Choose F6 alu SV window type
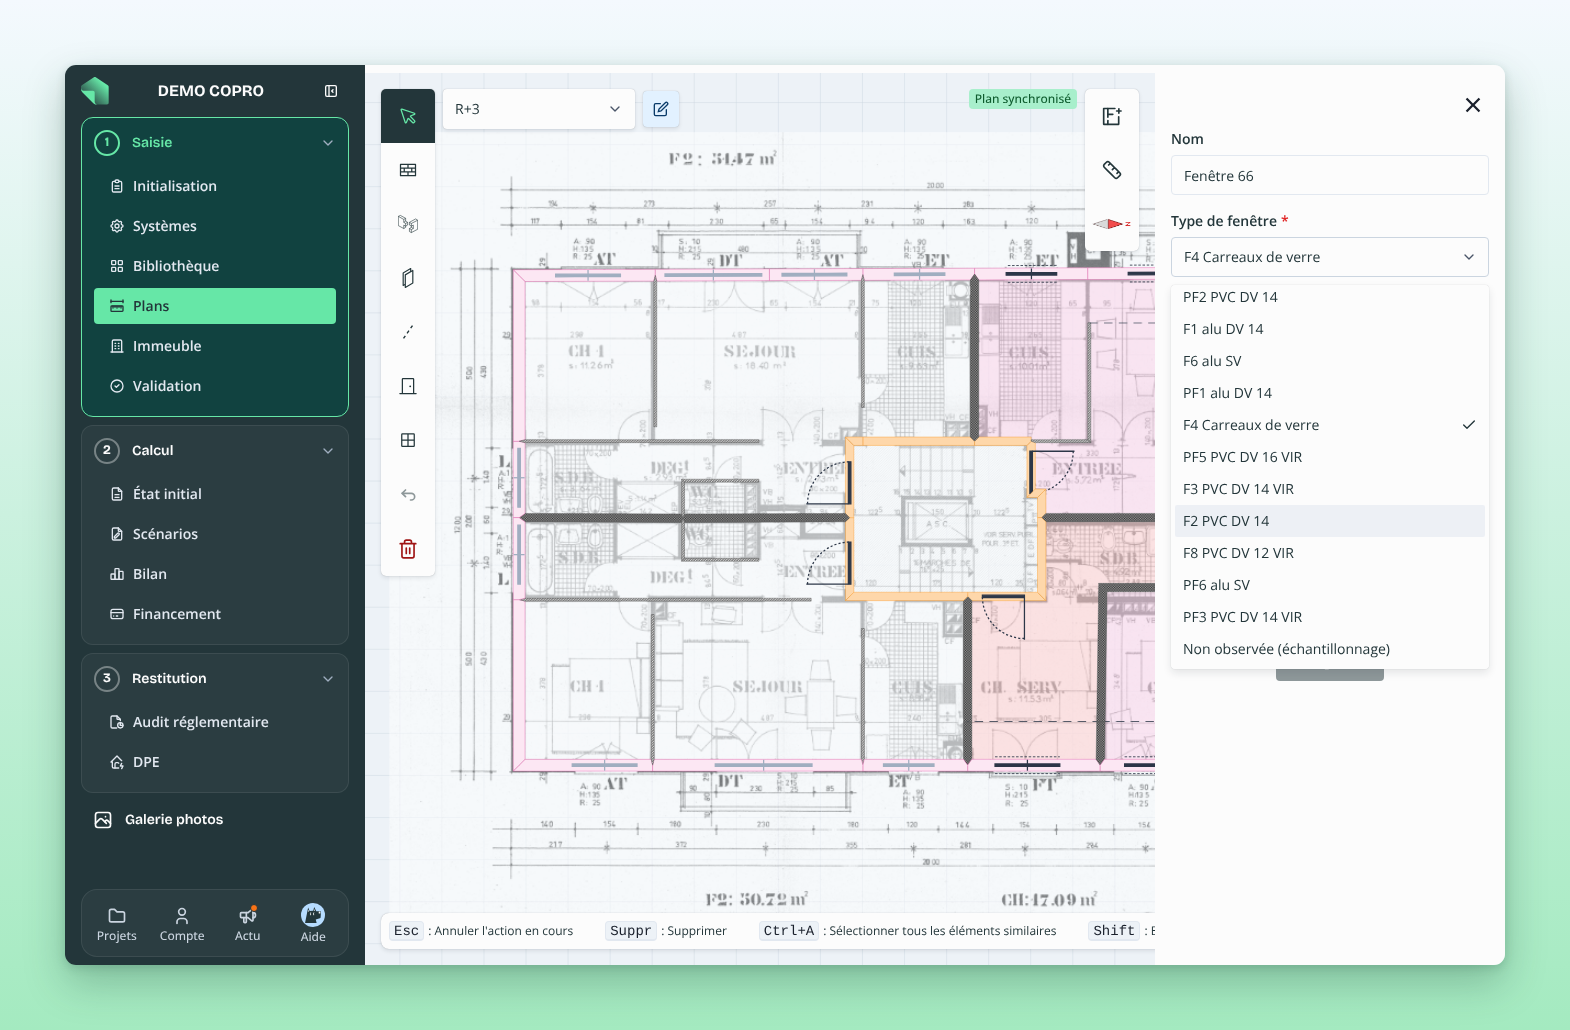This screenshot has width=1570, height=1030. pyautogui.click(x=1330, y=361)
